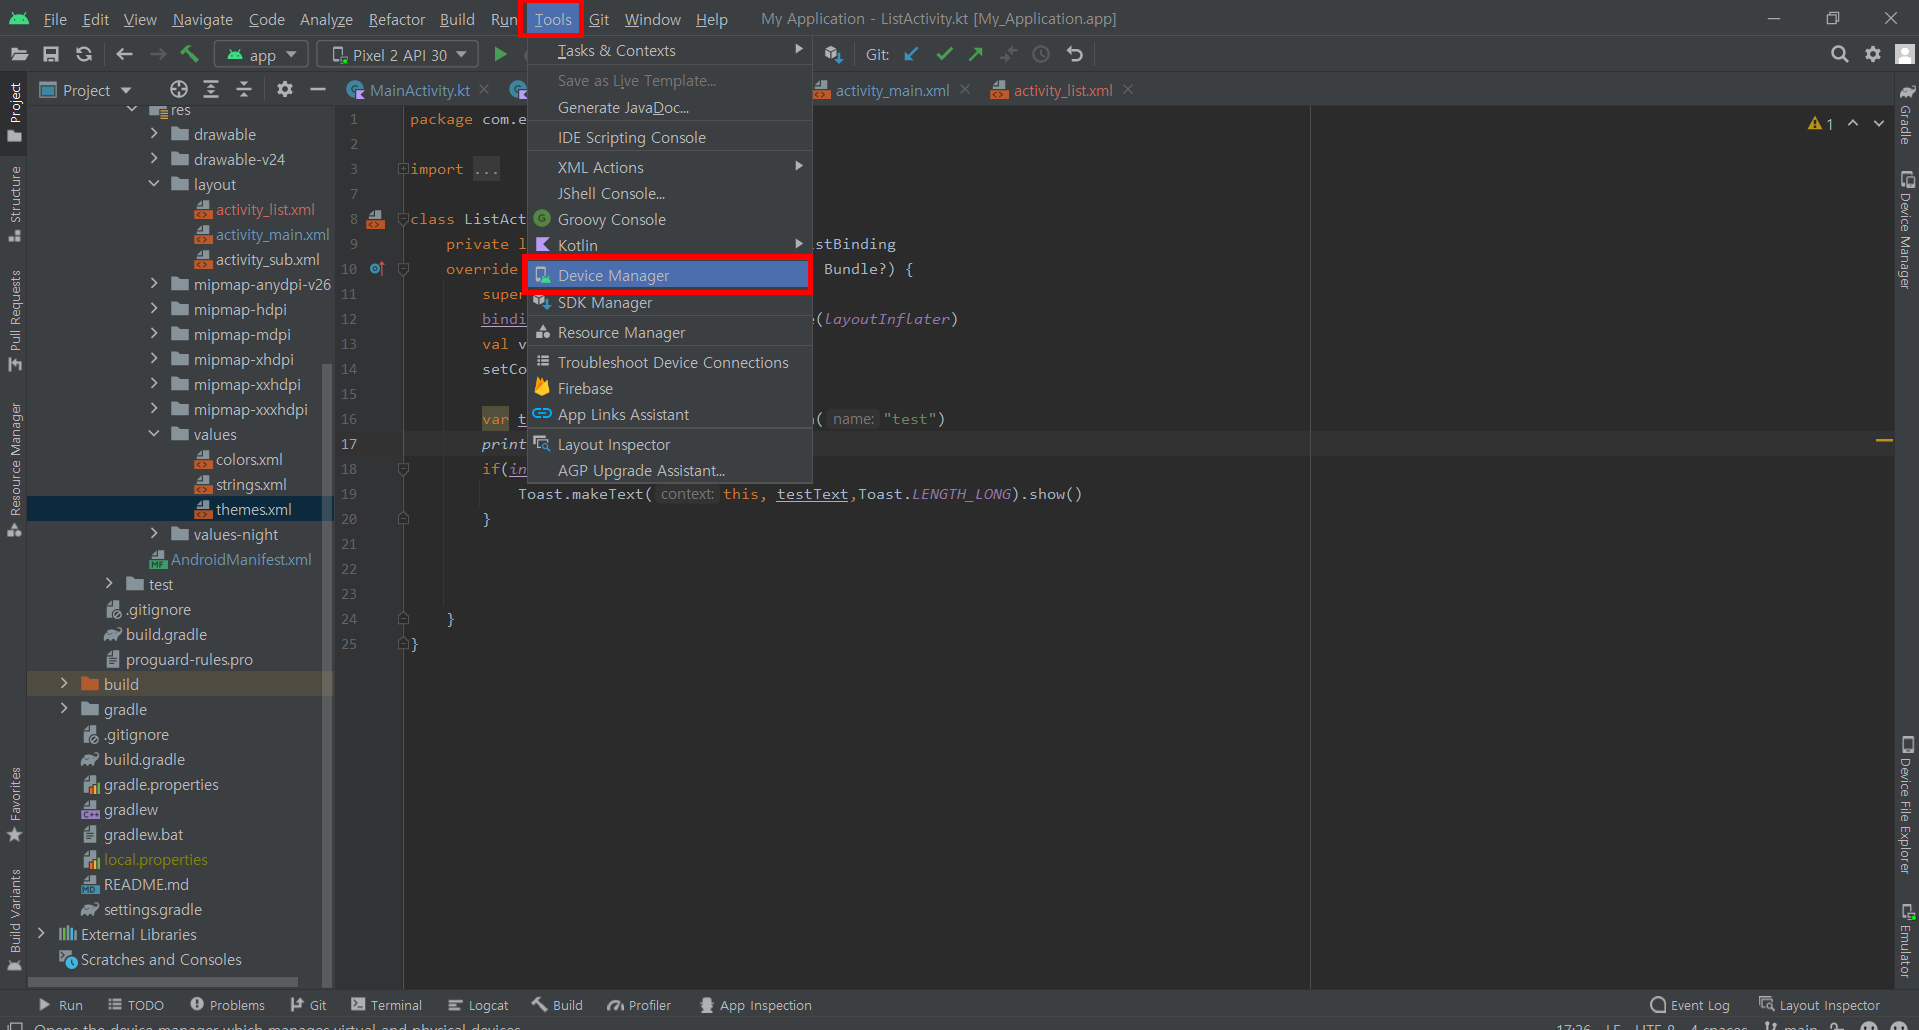This screenshot has width=1919, height=1030.
Task: Select gradle.properties file
Action: click(x=161, y=784)
